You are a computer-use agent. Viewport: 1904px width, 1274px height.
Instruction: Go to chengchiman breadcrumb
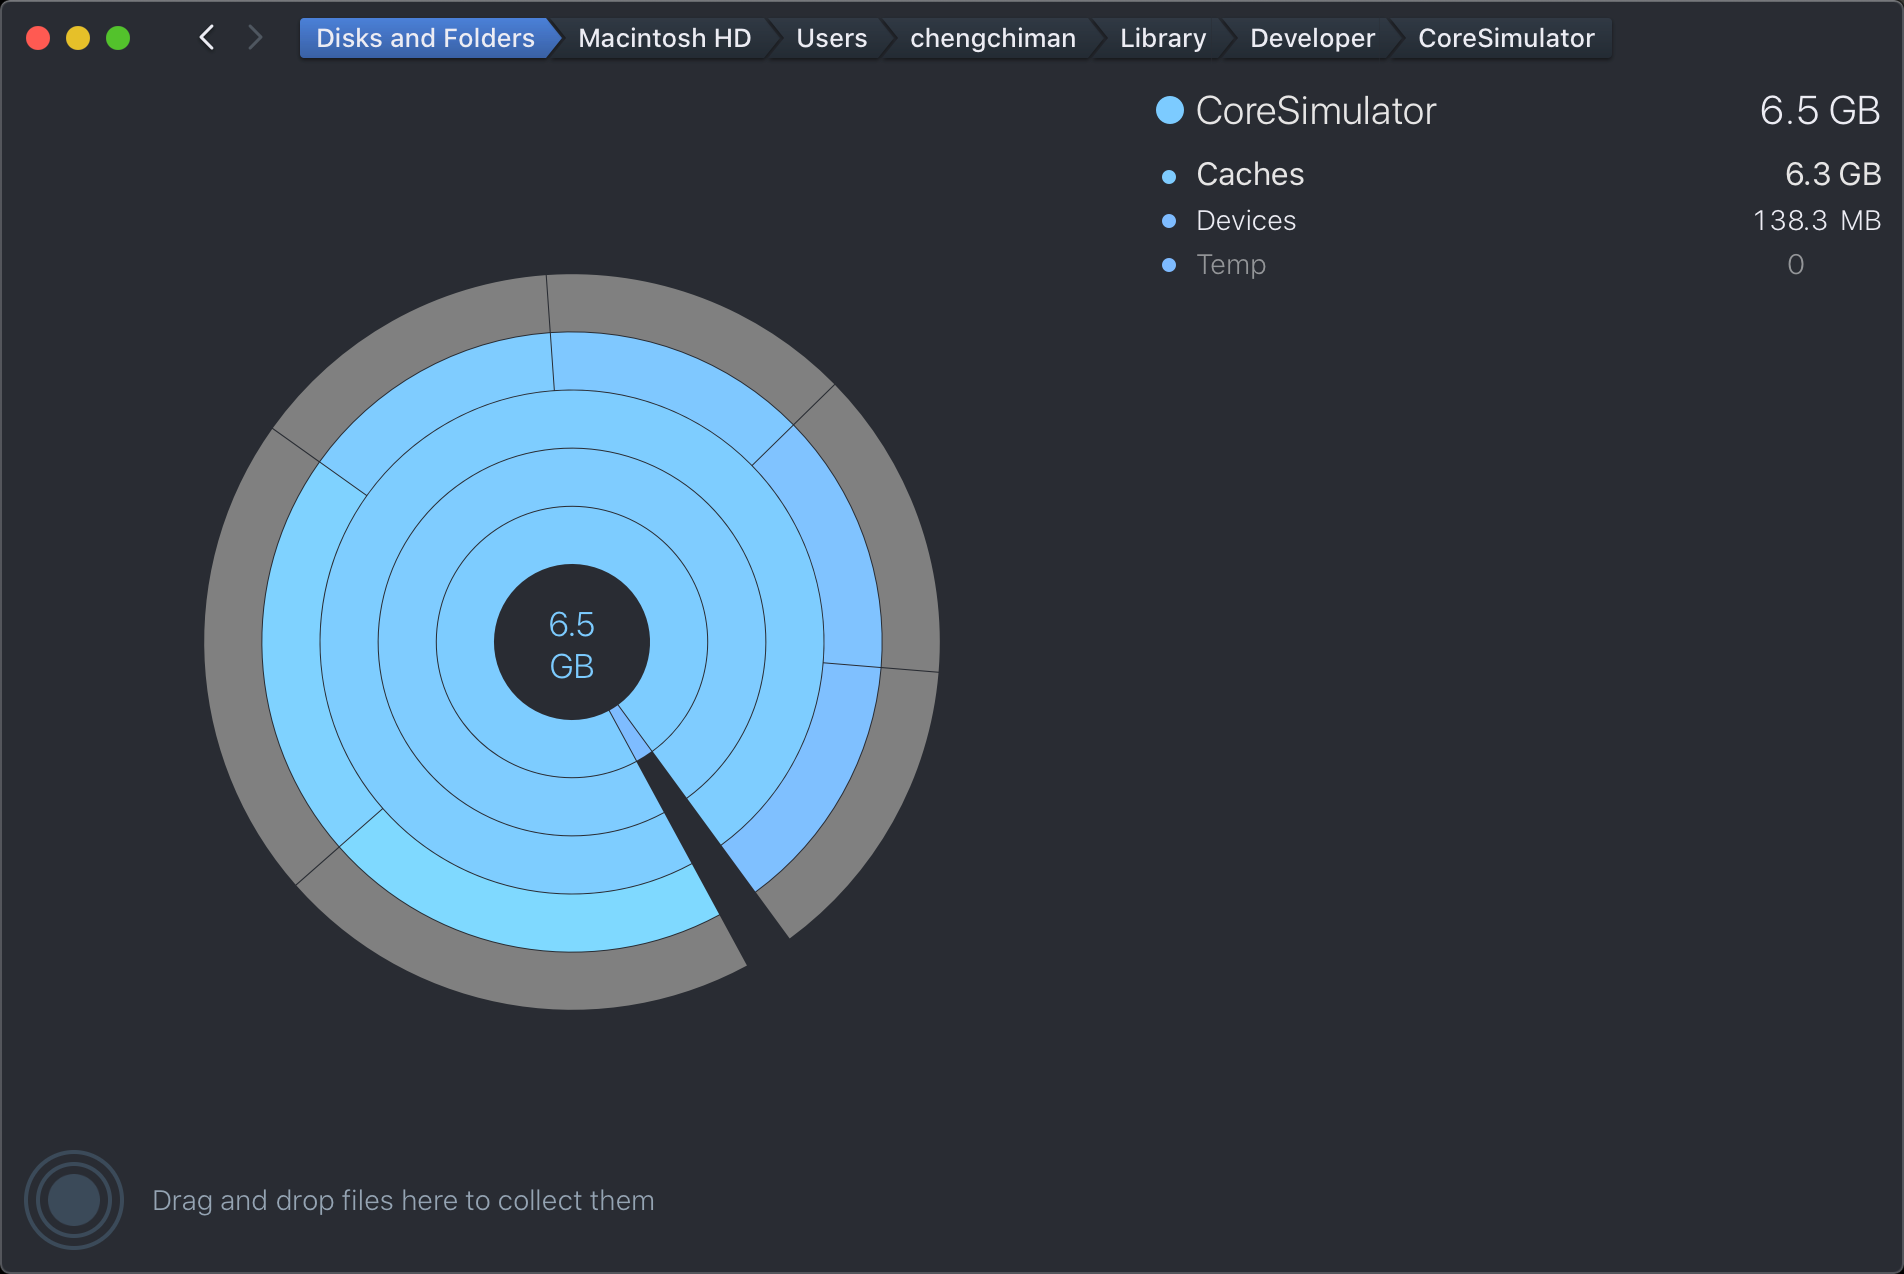992,38
